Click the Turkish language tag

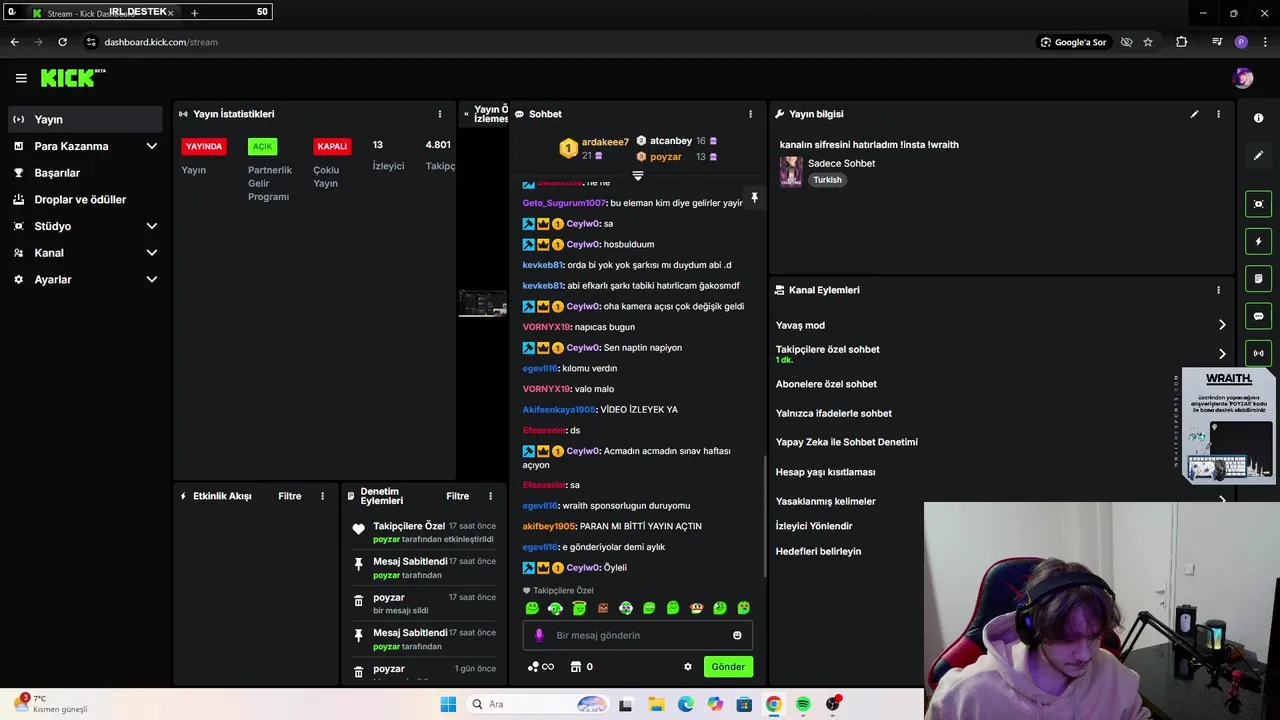point(827,180)
